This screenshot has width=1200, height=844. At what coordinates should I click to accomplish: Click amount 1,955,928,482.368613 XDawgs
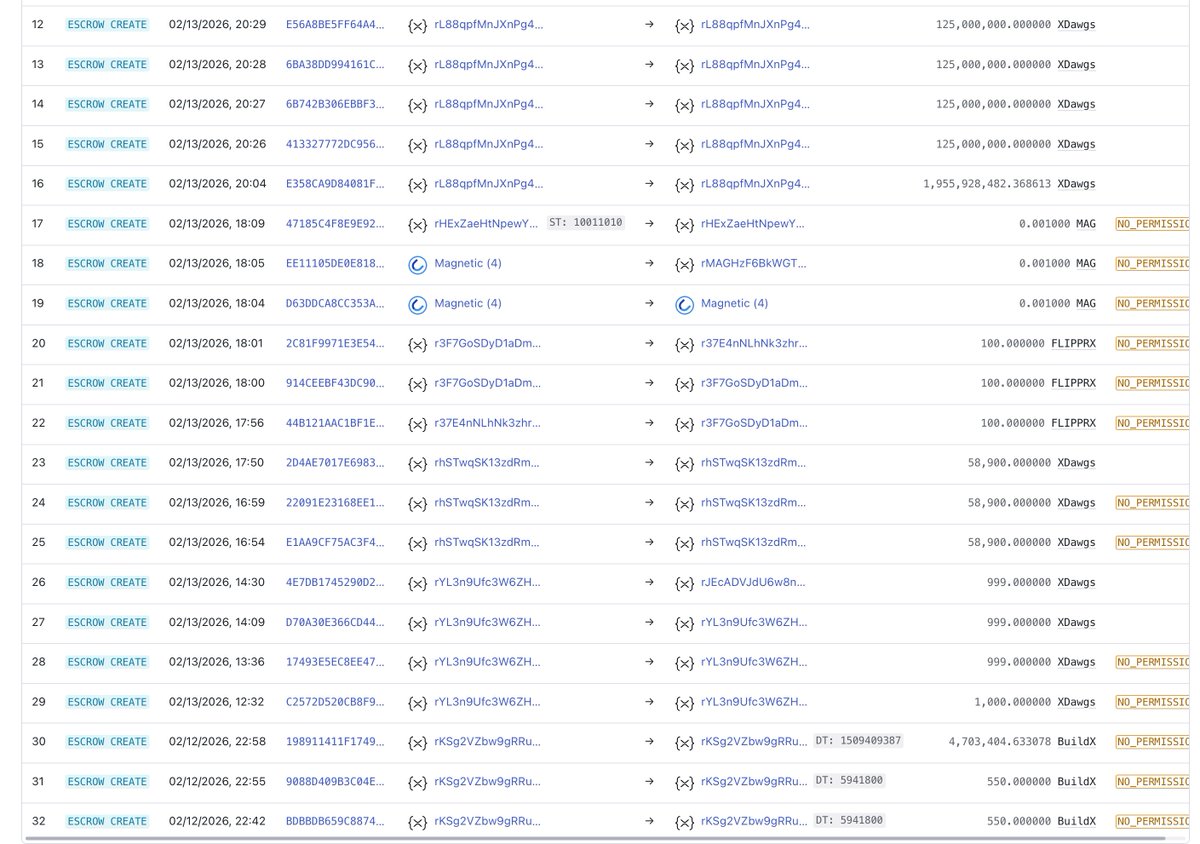(x=1010, y=184)
